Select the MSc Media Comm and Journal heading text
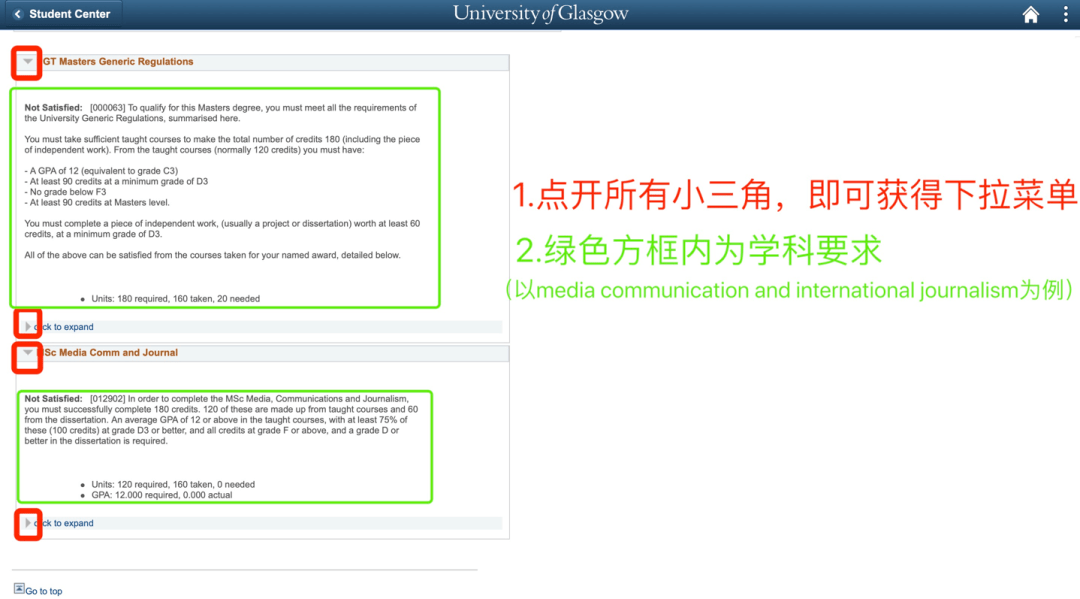Viewport: 1080px width, 599px height. (x=110, y=353)
